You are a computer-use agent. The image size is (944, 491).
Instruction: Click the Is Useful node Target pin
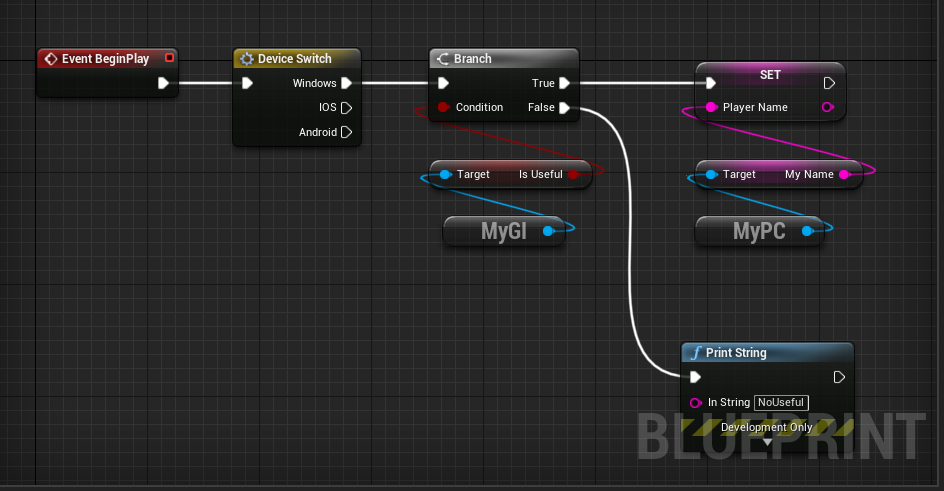click(x=446, y=174)
